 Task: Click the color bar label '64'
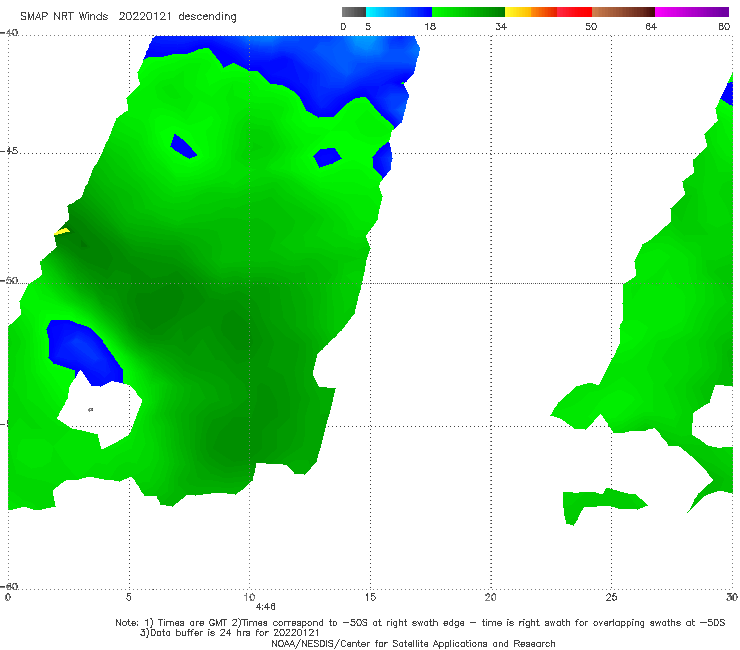point(651,26)
